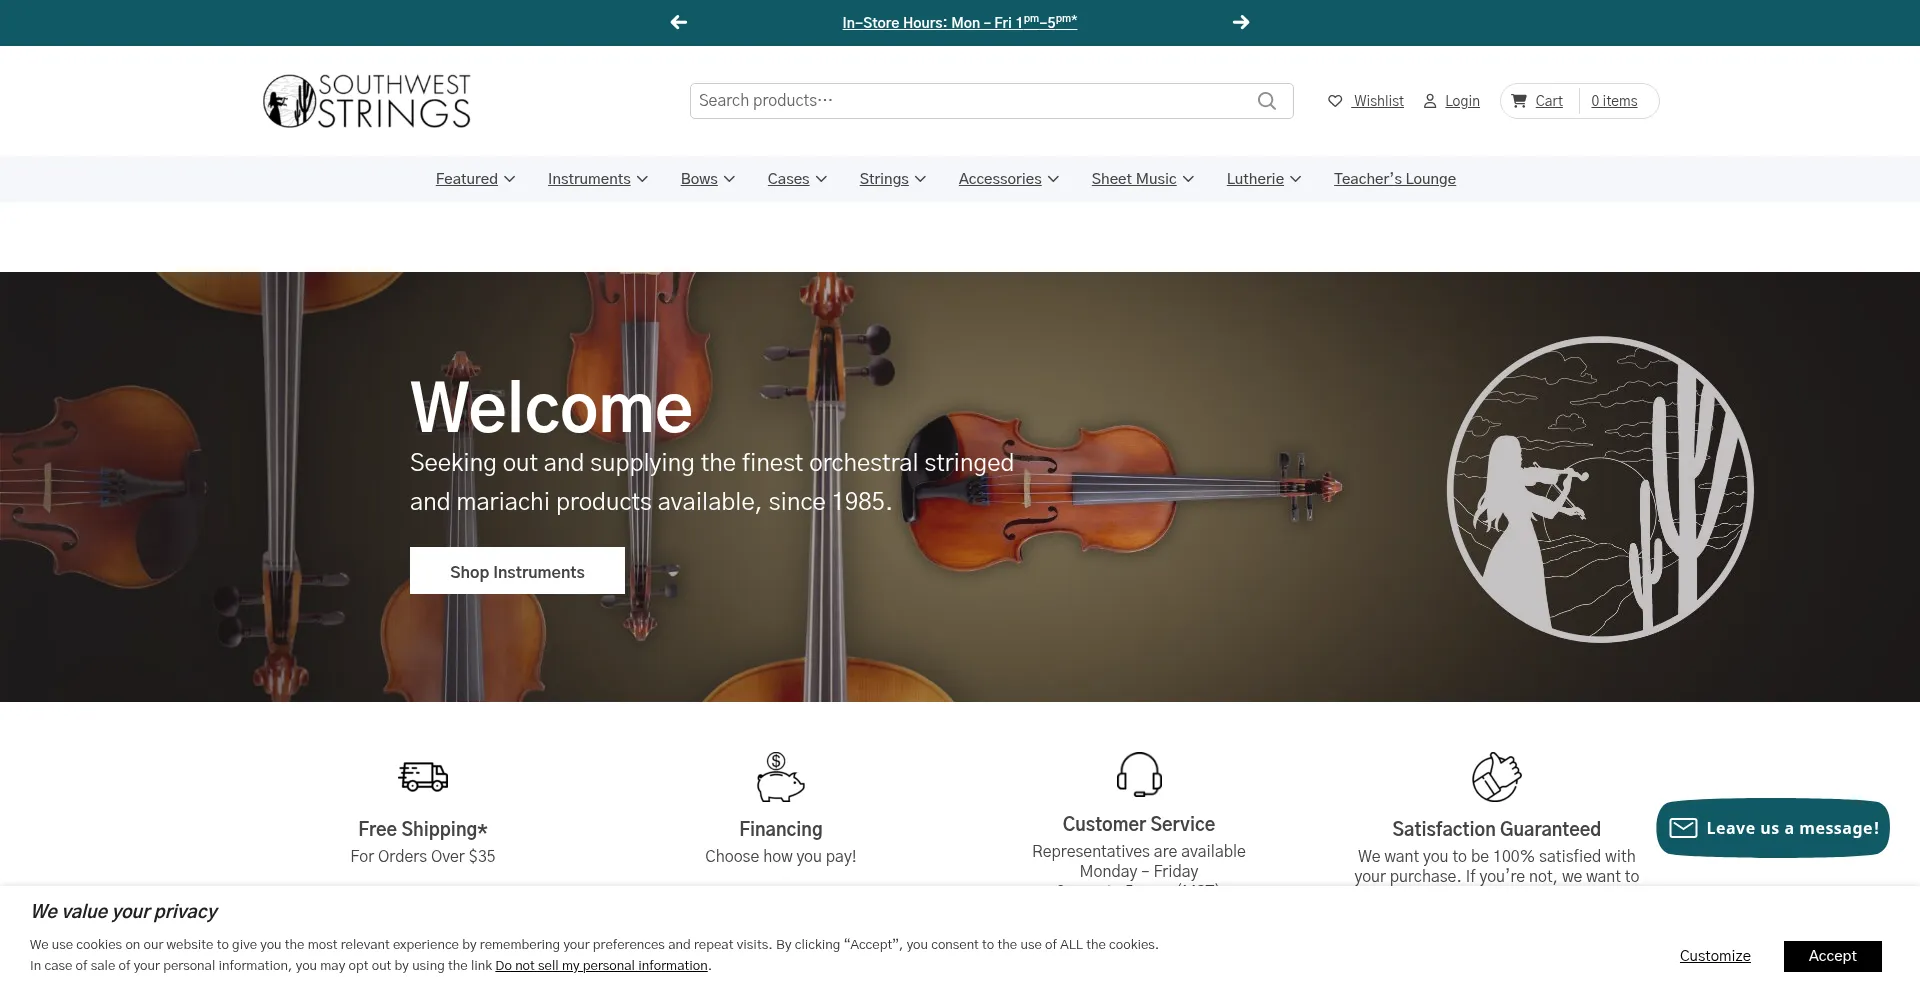Expand the Featured dropdown menu
Screen dimensions: 1920x993
click(x=475, y=179)
